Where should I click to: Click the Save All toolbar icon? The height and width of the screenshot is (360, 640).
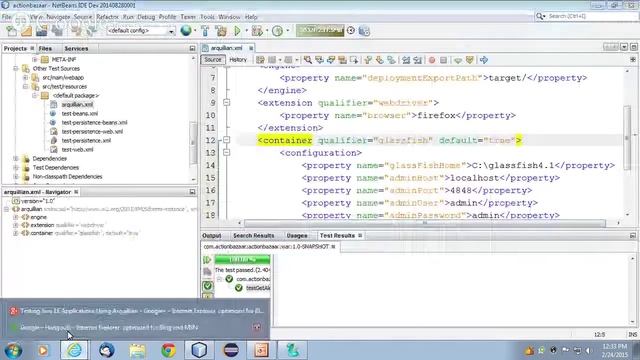[57, 31]
